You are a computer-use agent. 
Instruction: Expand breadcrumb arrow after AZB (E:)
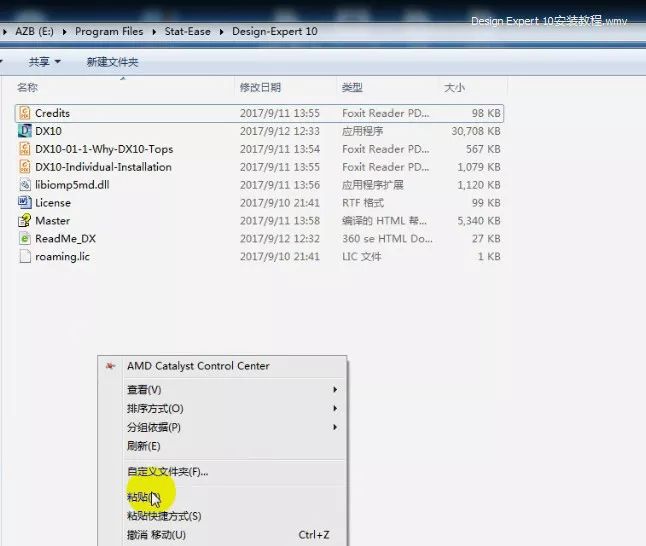coord(64,32)
